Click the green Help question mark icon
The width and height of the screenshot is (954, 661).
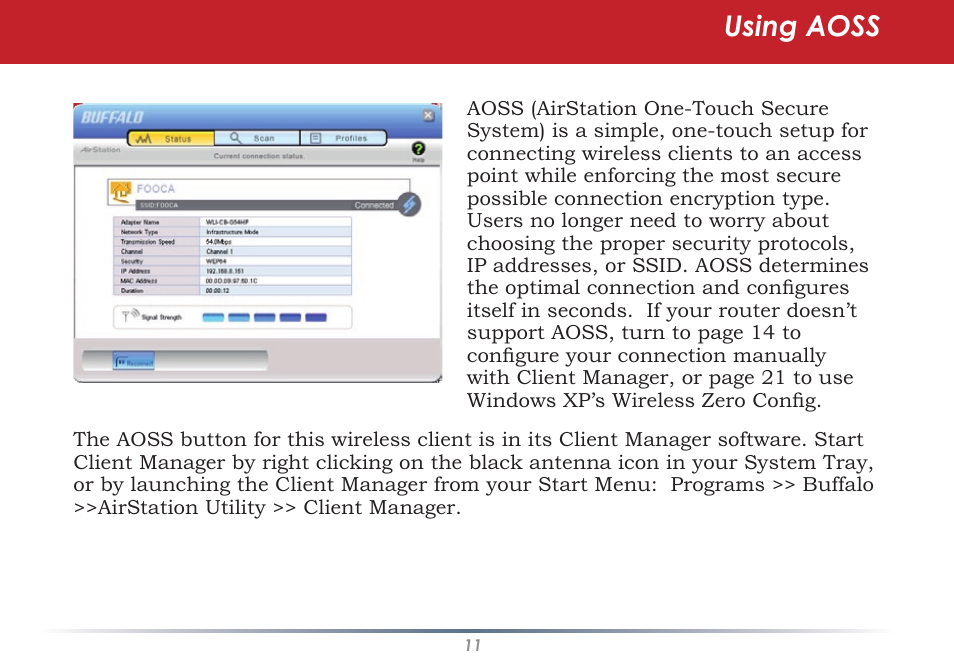[418, 149]
